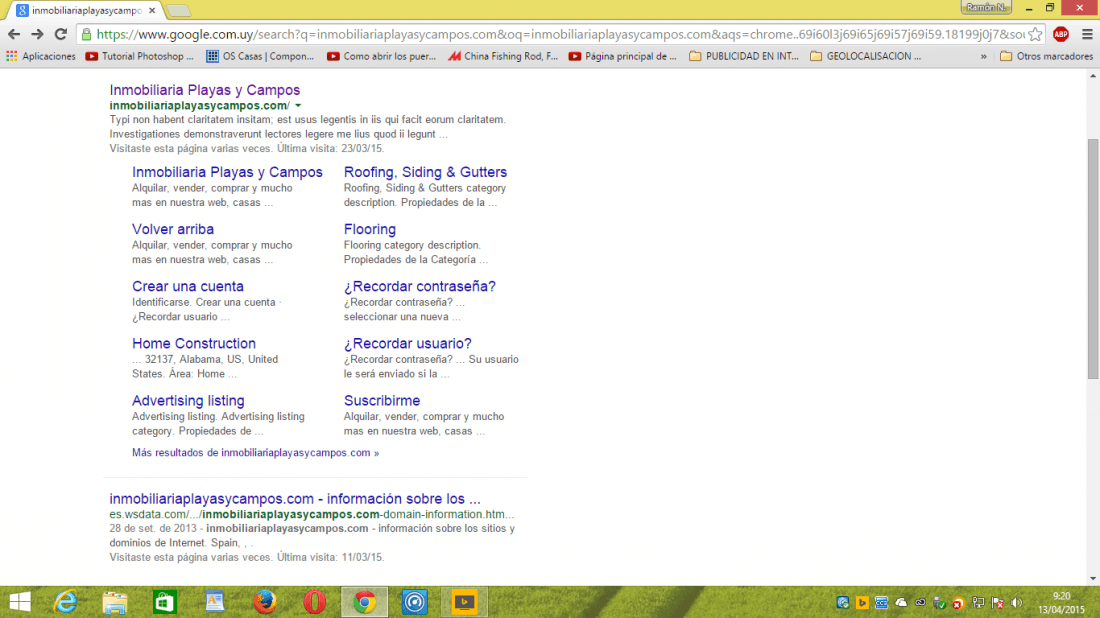The height and width of the screenshot is (618, 1100).
Task: Open main result Inmobiliaria Playas y Campos
Action: click(x=205, y=90)
